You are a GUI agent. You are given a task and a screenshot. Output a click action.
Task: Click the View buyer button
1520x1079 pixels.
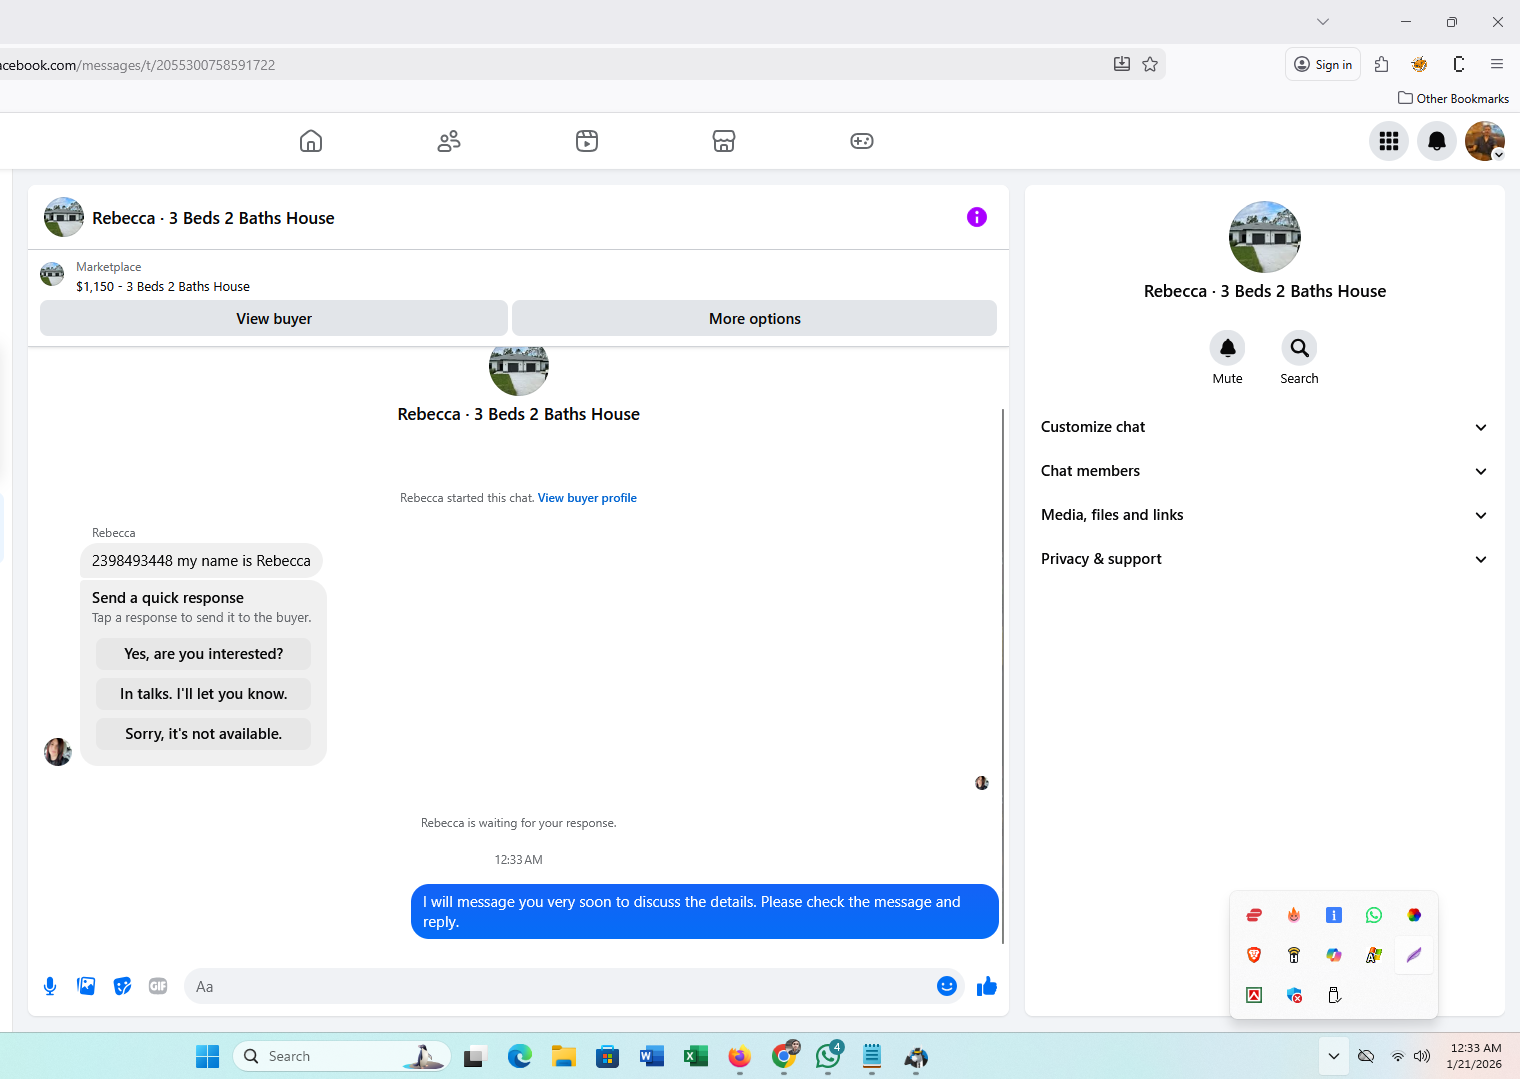[274, 318]
